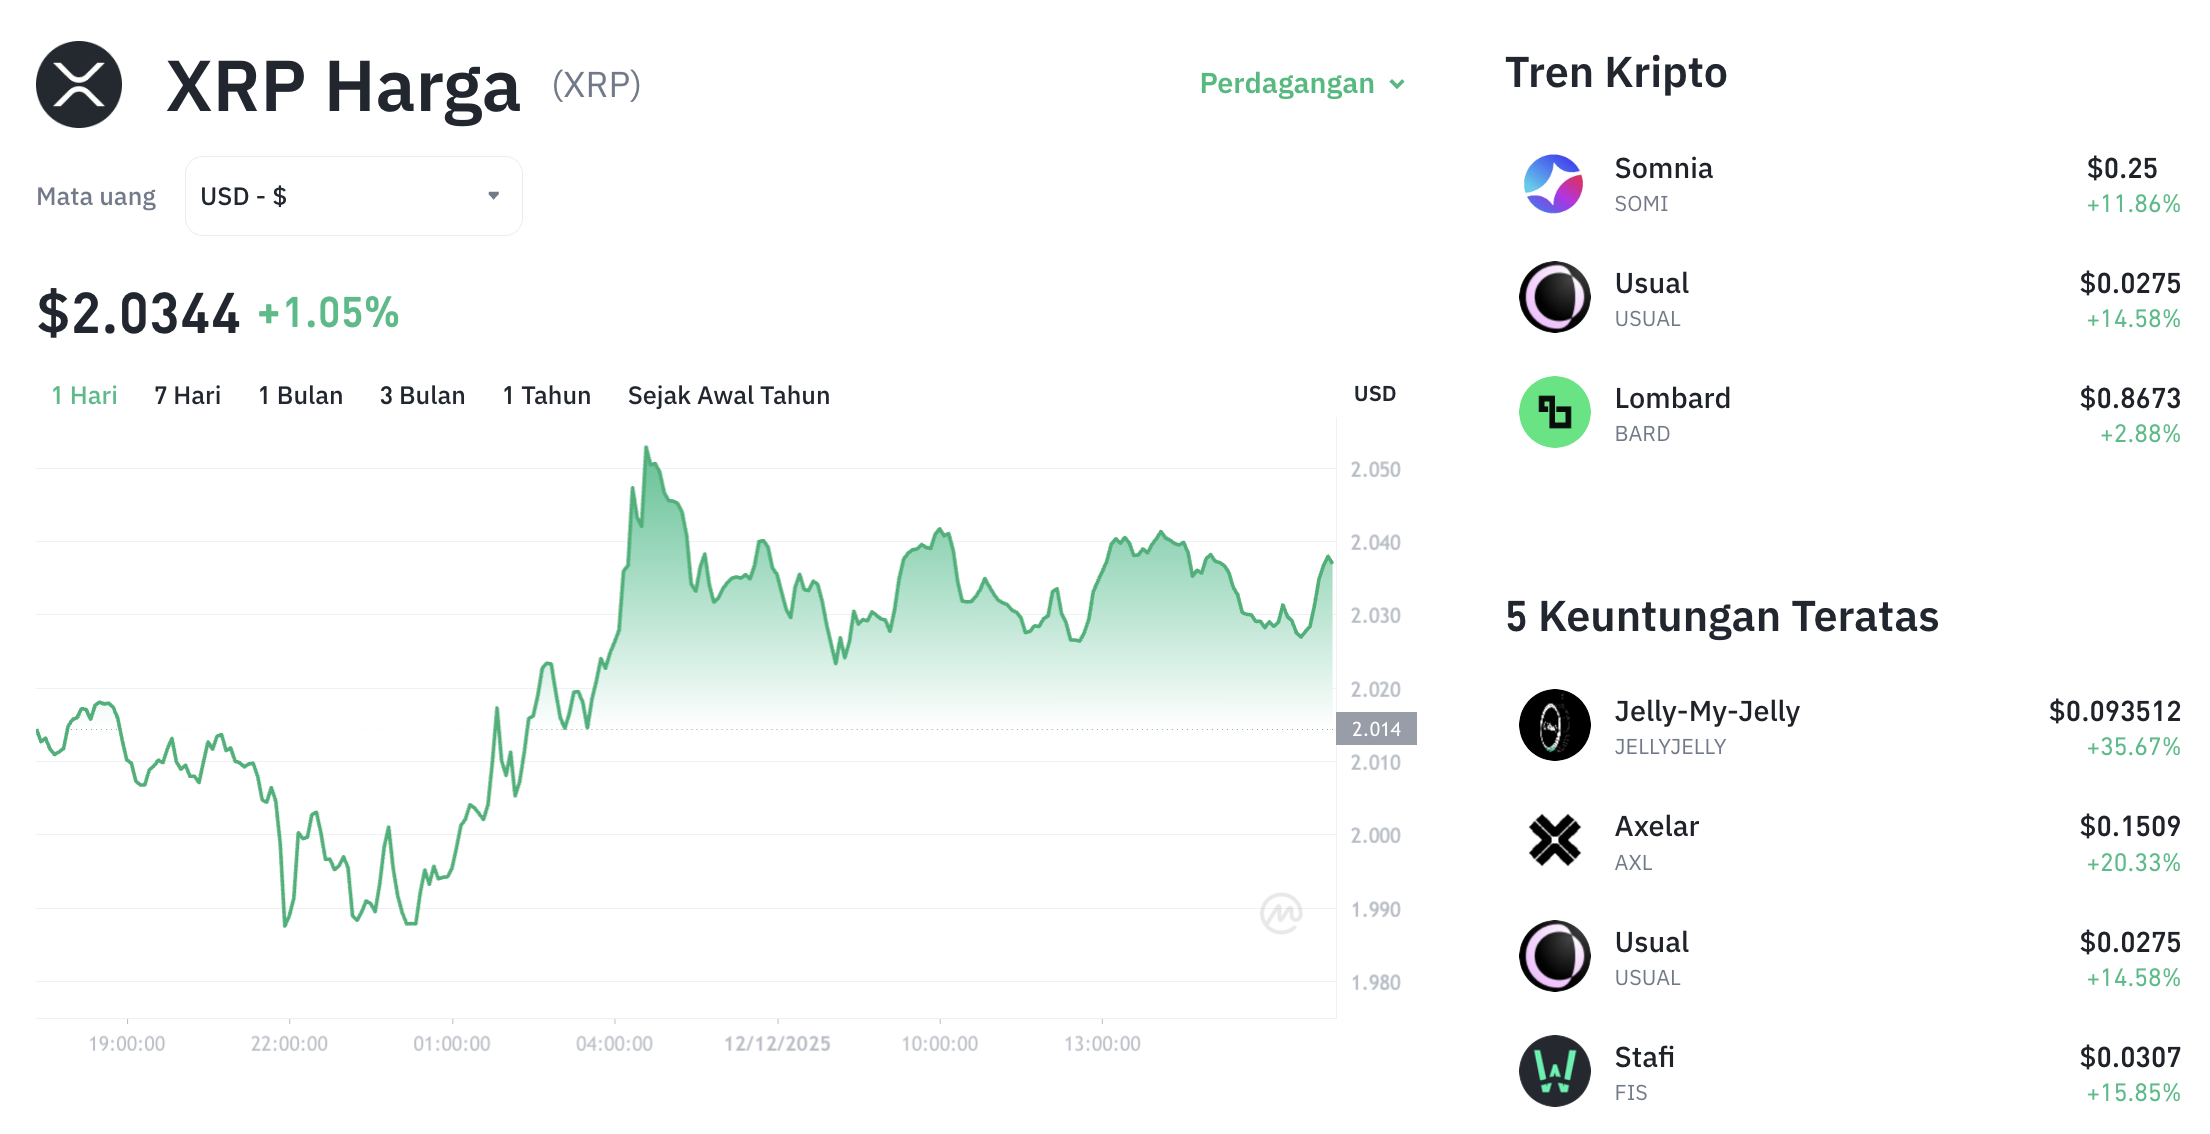Click the 2.014 current price marker
The image size is (2210, 1134).
tap(1376, 728)
